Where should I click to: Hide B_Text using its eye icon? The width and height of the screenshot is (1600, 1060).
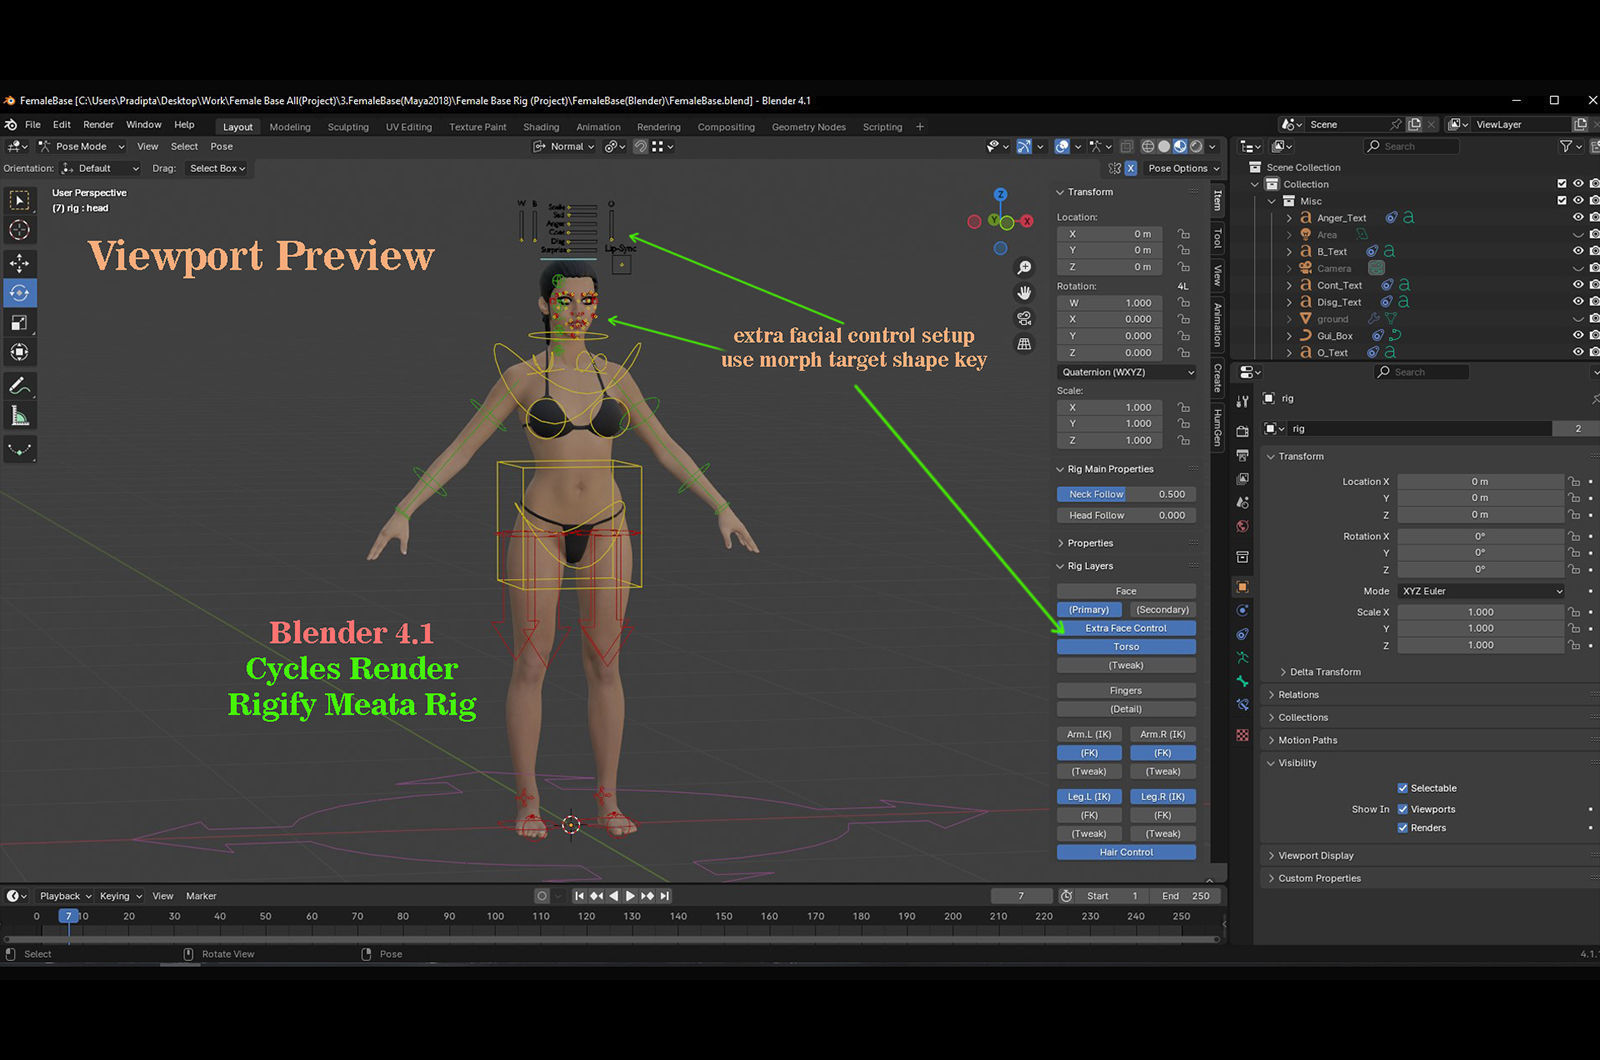pos(1578,252)
